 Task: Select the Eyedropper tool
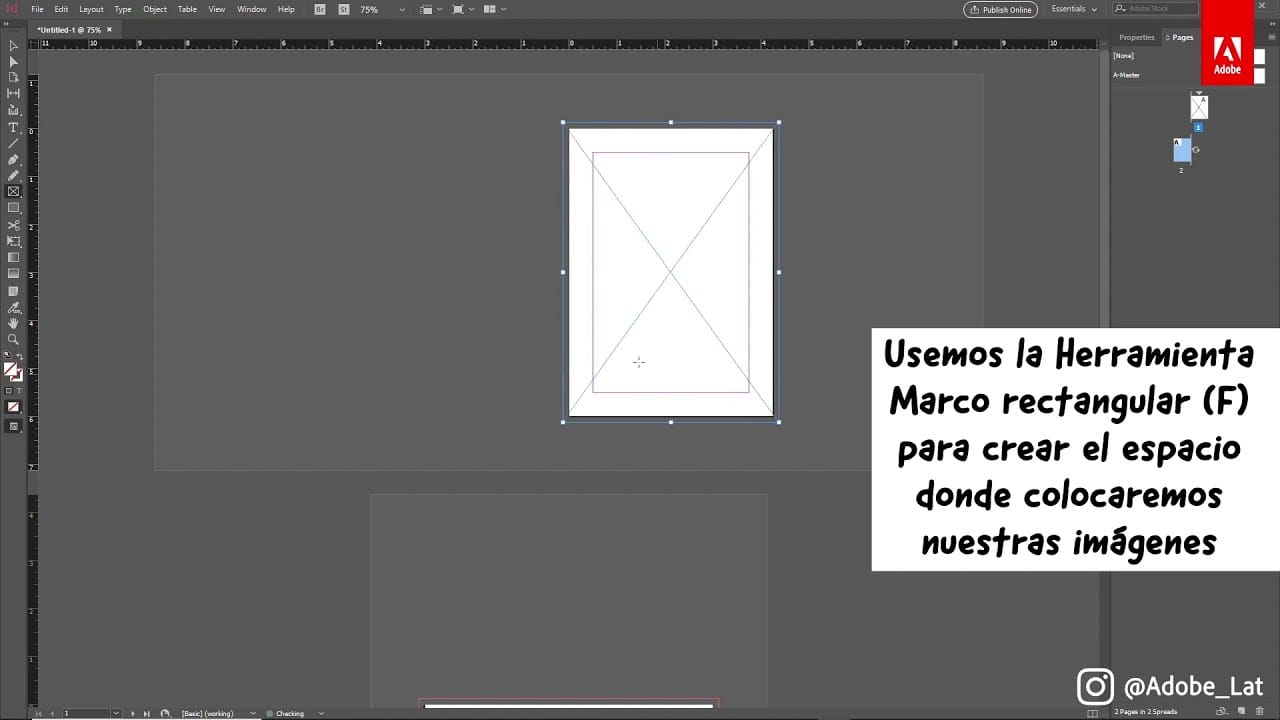(13, 307)
